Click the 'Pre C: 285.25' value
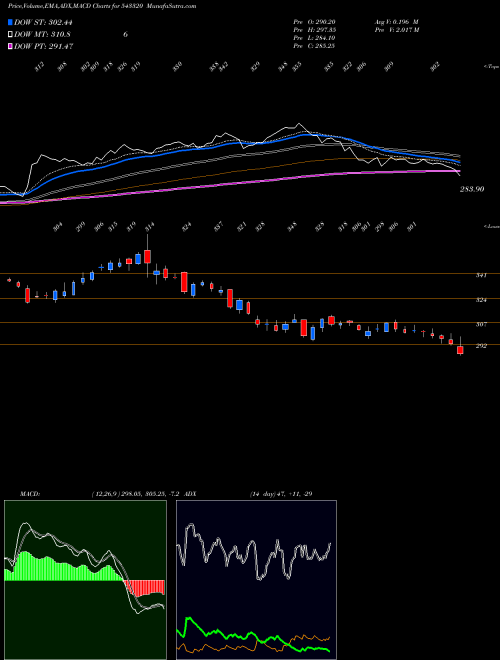Screen dimensions: 500x660 point(314,46)
